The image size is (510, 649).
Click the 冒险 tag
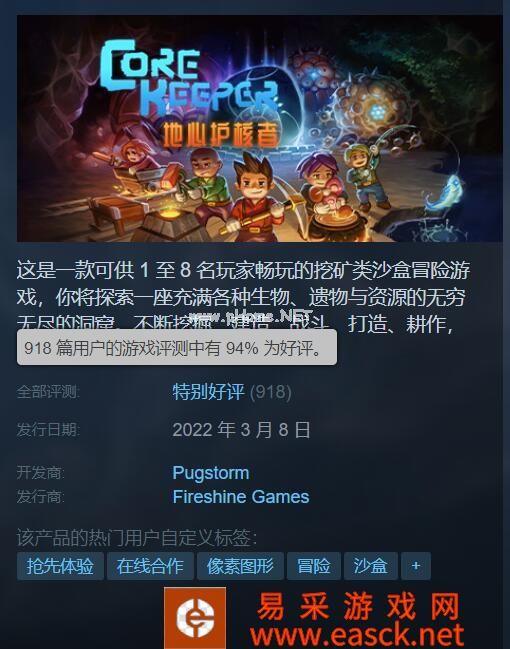314,566
